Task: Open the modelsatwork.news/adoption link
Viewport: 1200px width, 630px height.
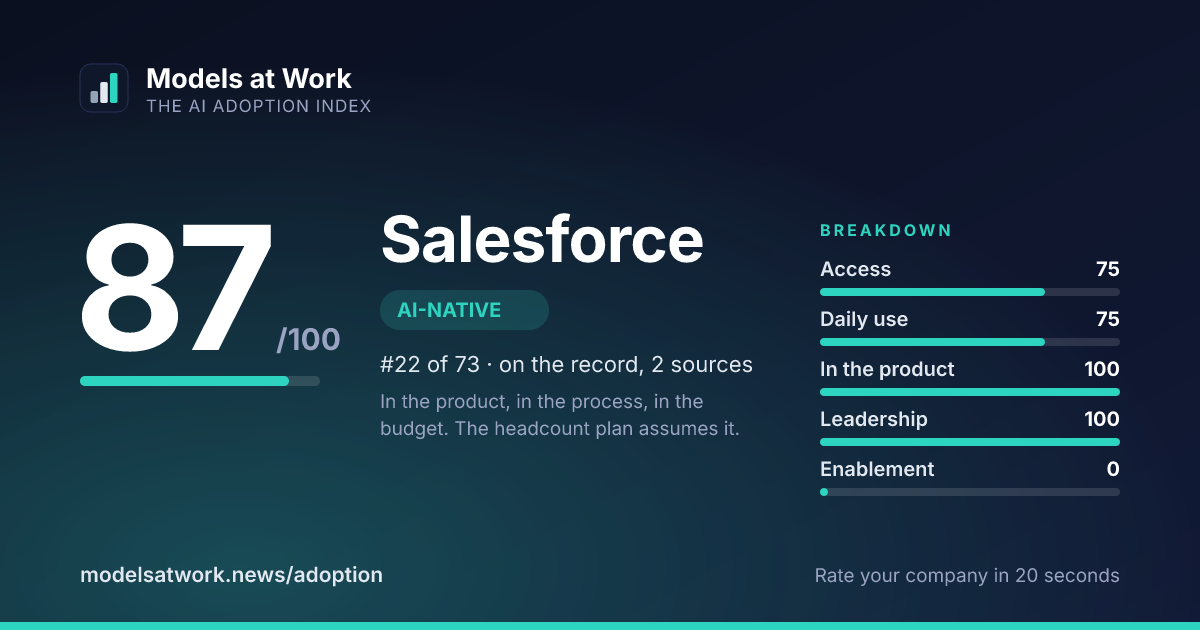Action: 231,575
